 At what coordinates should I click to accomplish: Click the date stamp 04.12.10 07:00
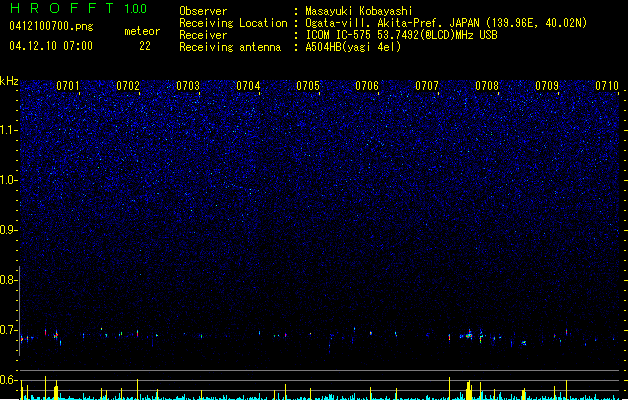coord(51,46)
